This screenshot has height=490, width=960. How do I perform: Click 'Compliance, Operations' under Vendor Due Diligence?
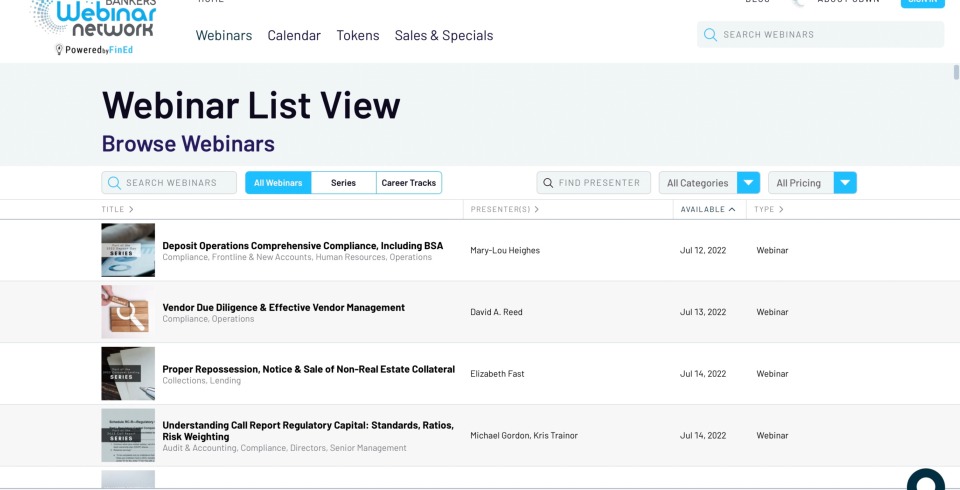click(208, 319)
